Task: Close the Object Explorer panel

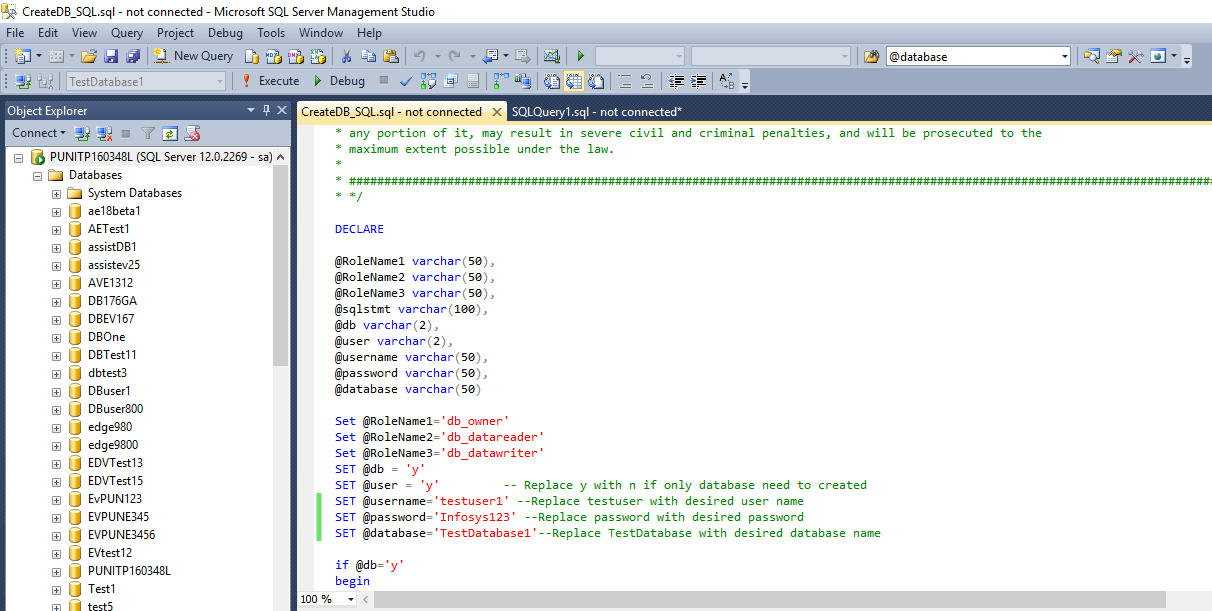Action: click(x=282, y=111)
